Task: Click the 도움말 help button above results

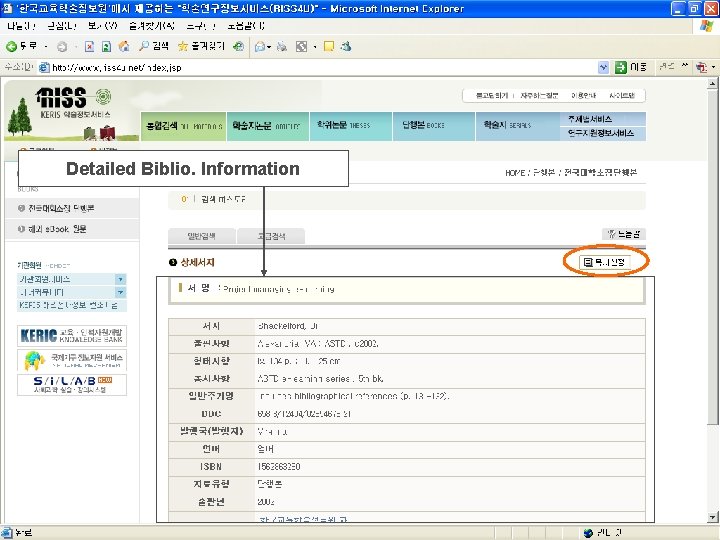Action: click(x=624, y=234)
